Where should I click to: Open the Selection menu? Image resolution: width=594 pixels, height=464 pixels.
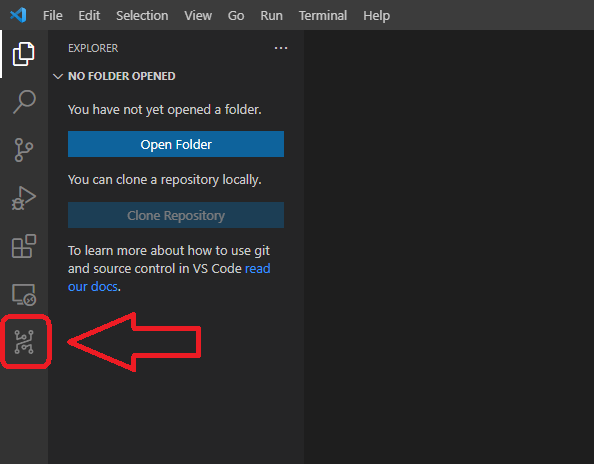point(142,16)
